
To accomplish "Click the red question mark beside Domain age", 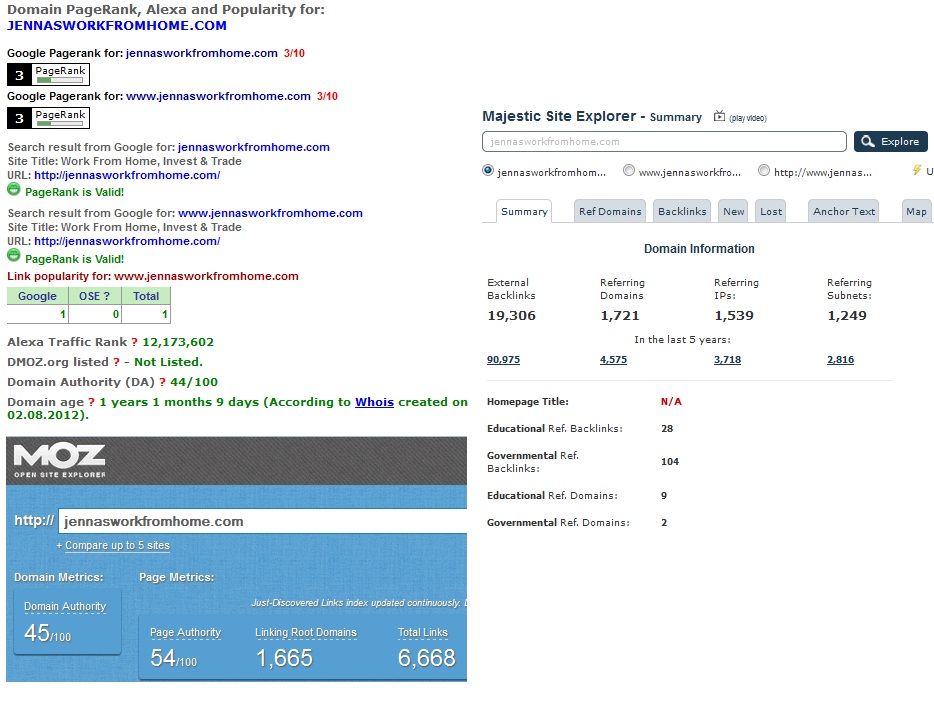I will (x=92, y=402).
